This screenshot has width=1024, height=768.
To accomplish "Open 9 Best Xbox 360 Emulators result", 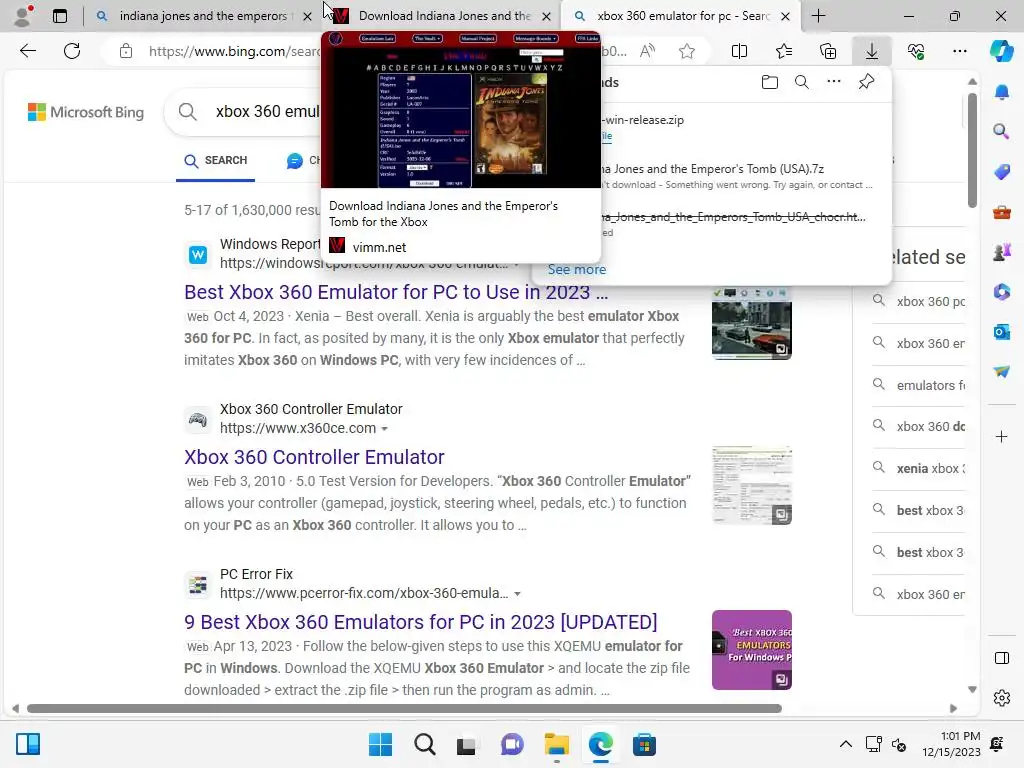I will (421, 622).
